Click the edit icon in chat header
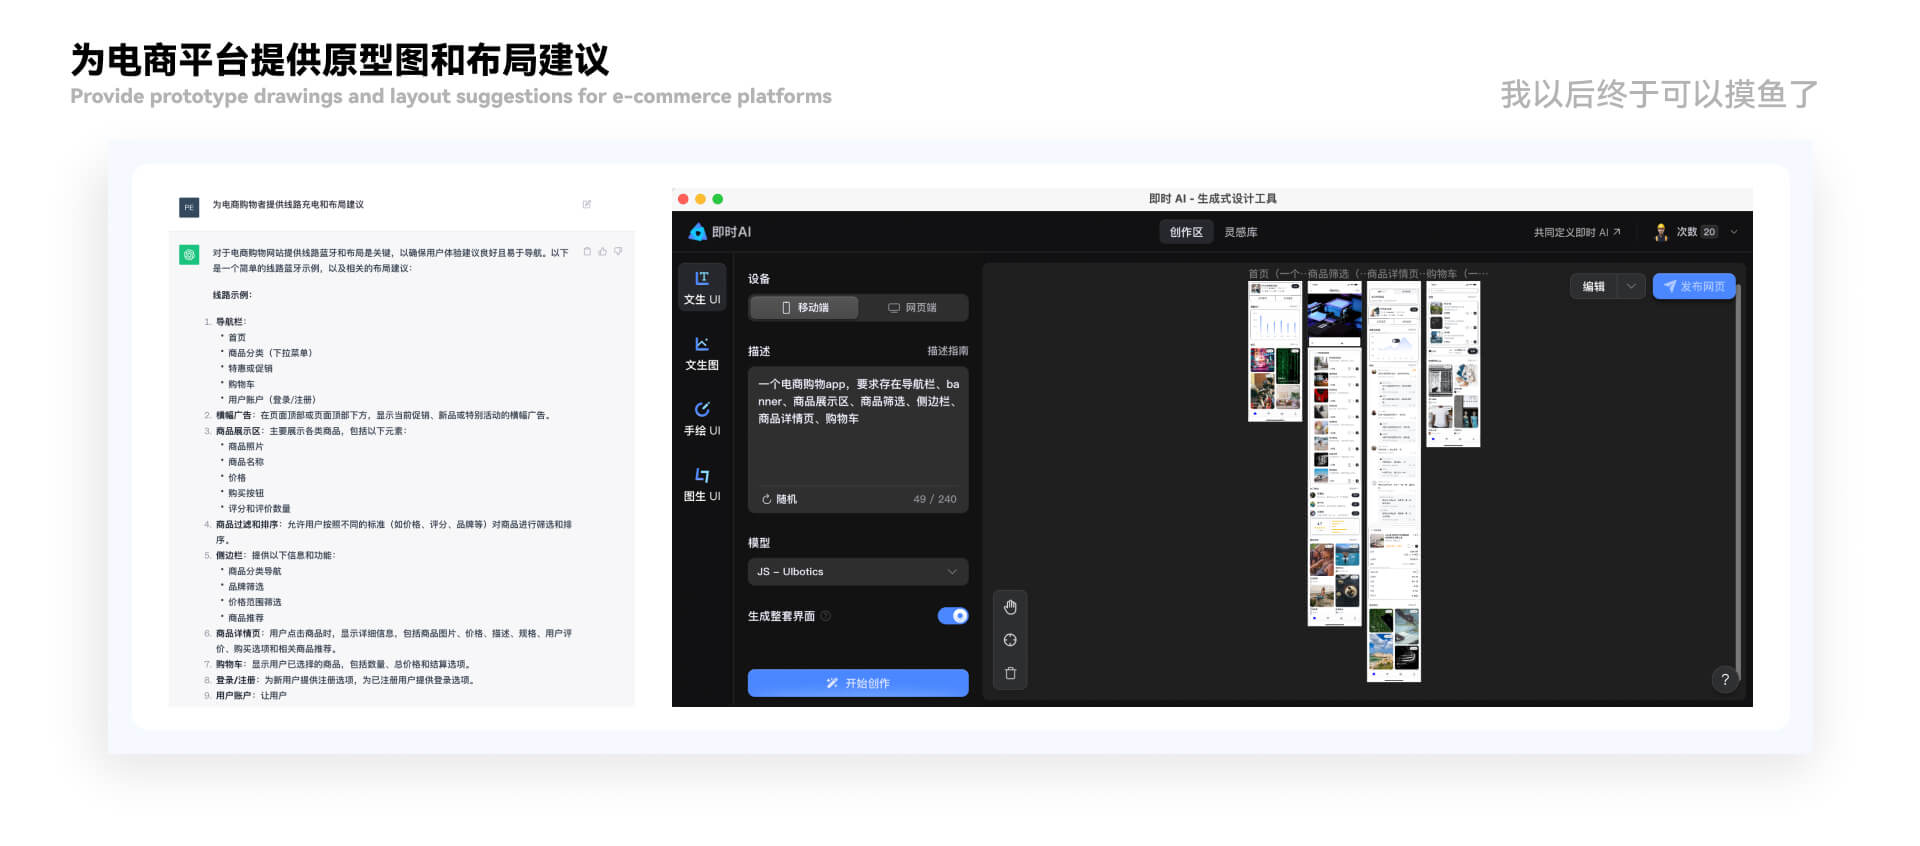 pyautogui.click(x=587, y=204)
